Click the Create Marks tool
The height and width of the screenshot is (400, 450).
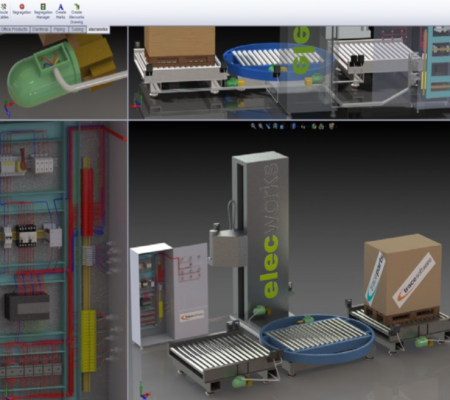point(60,11)
